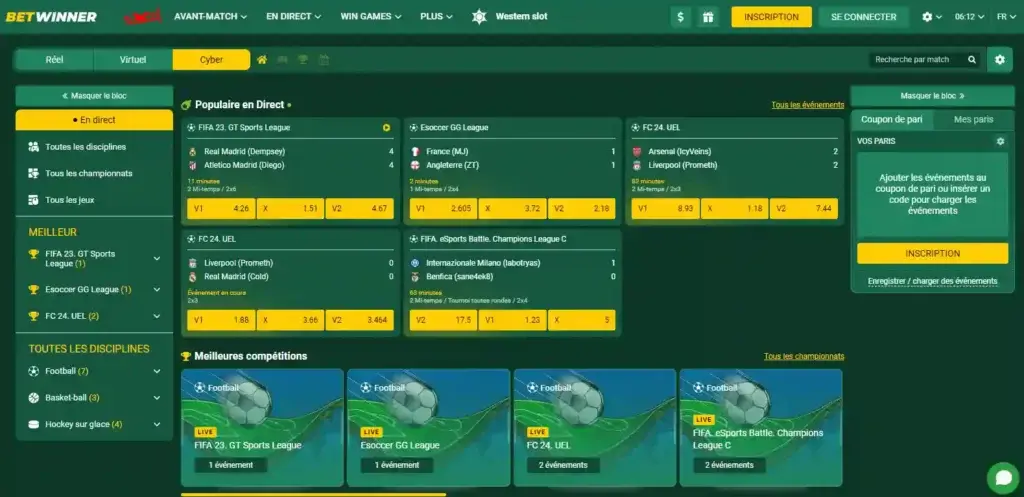This screenshot has width=1024, height=497.
Task: Select the Réel mode toggle
Action: click(54, 60)
